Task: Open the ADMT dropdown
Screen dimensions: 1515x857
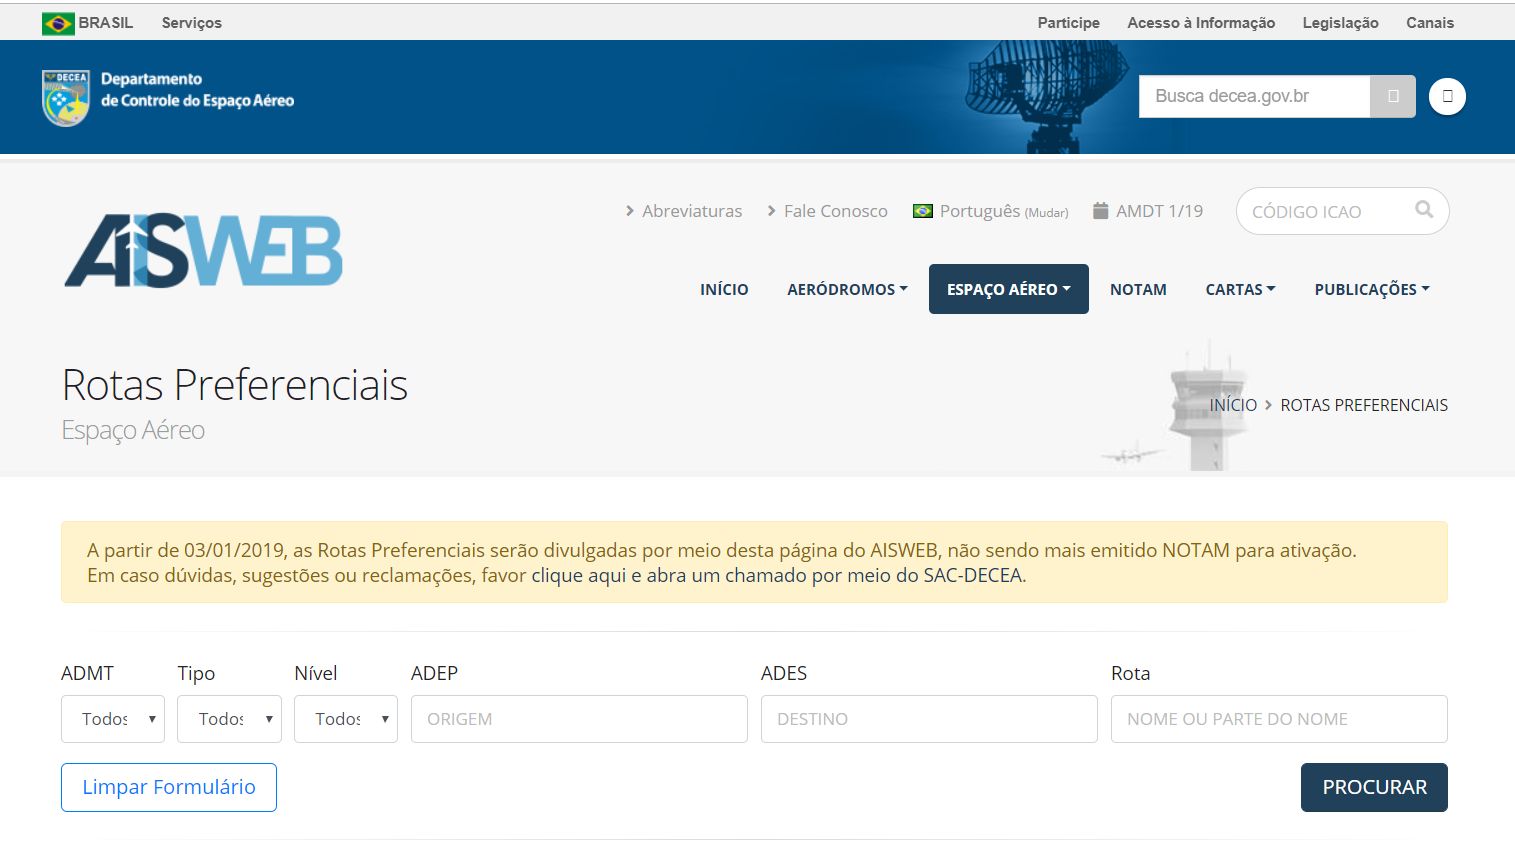Action: coord(113,719)
